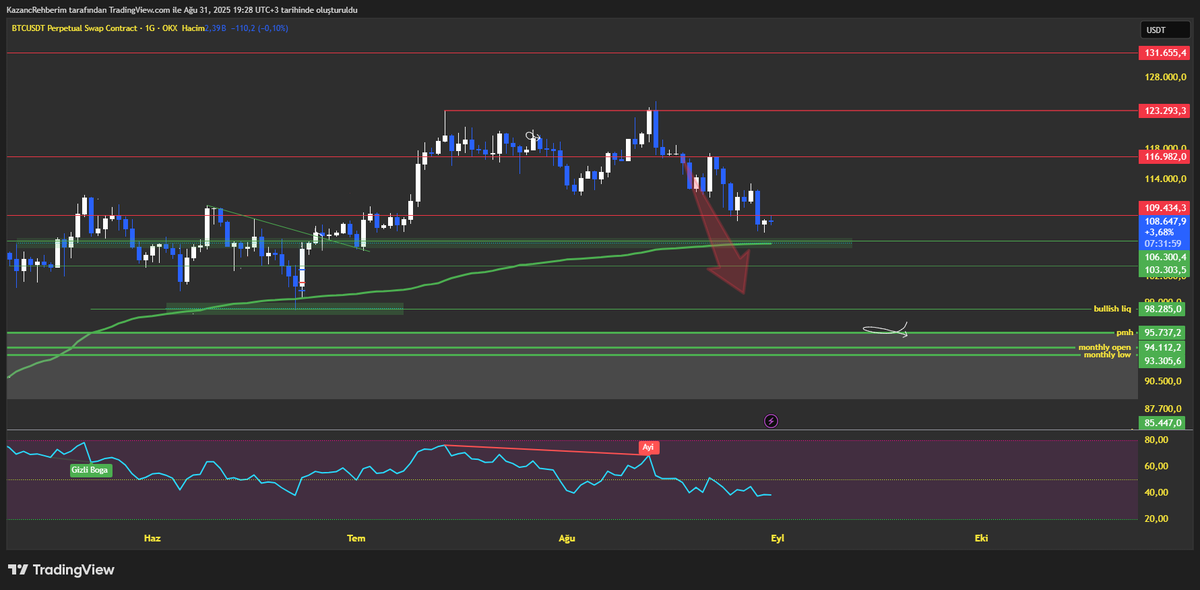Viewport: 1200px width, 590px height.
Task: Select the 'pmh' line label
Action: pos(1124,332)
